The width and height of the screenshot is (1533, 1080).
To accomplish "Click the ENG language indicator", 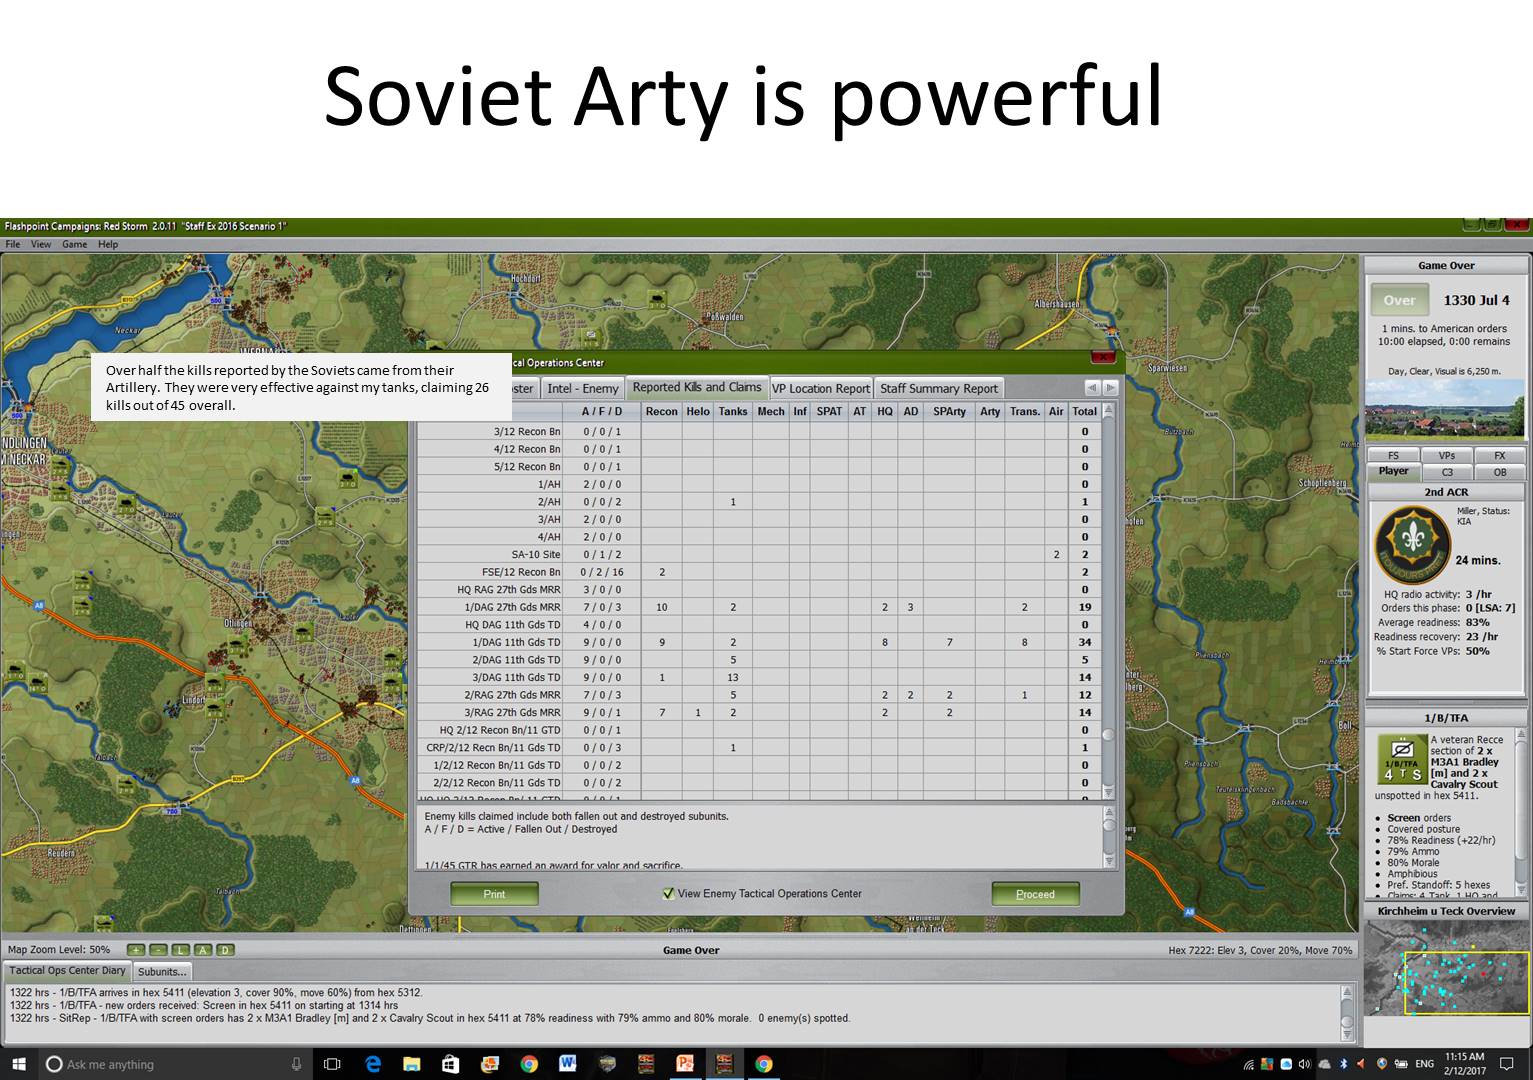I will [x=1424, y=1064].
